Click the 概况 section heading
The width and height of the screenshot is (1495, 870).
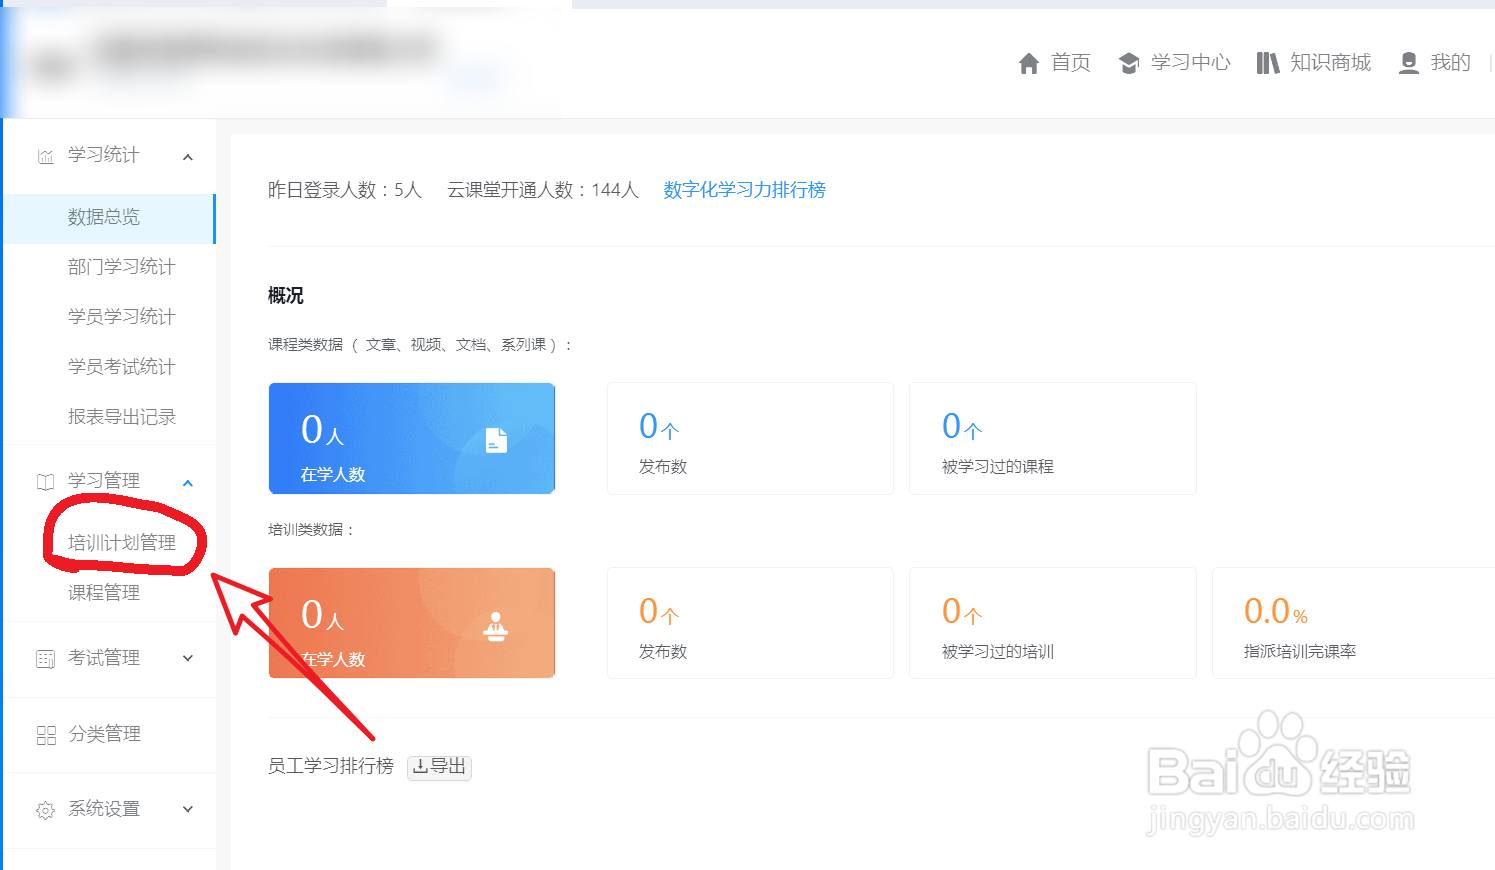286,296
